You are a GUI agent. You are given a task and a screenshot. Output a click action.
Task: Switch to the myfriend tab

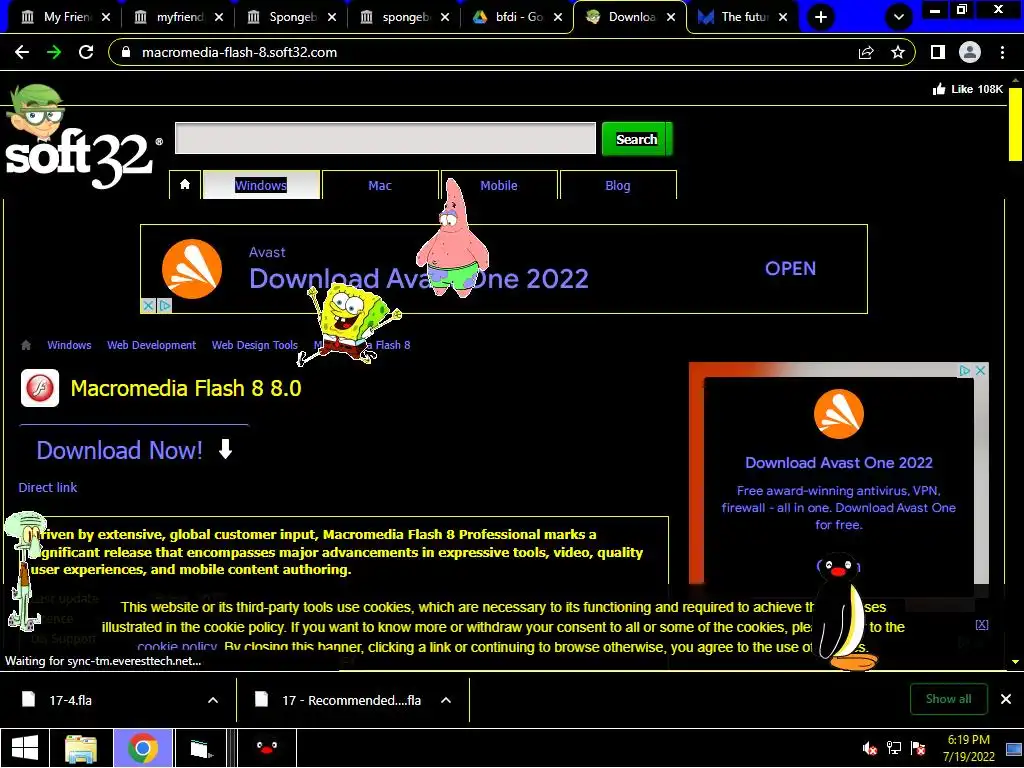pyautogui.click(x=174, y=17)
